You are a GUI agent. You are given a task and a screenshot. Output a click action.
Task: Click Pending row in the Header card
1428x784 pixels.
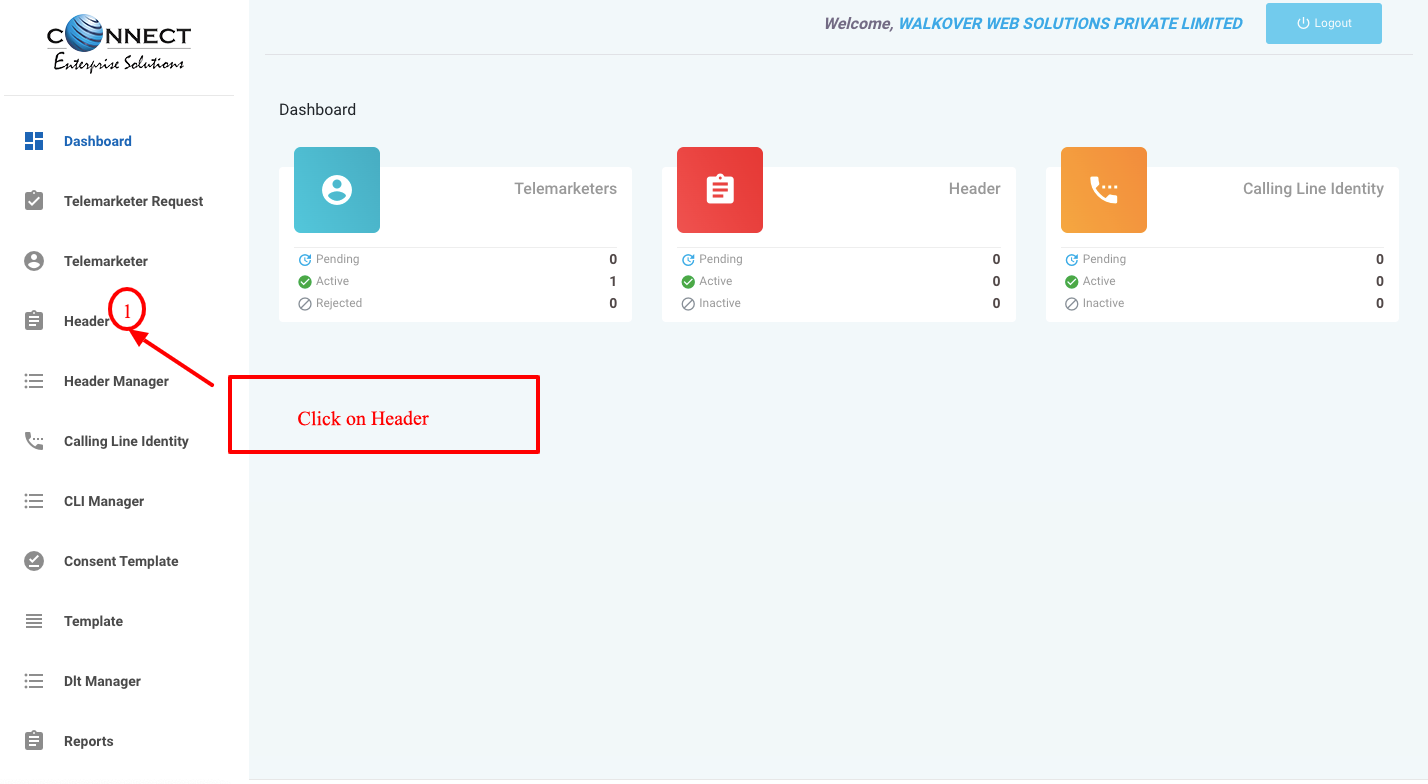pos(720,259)
